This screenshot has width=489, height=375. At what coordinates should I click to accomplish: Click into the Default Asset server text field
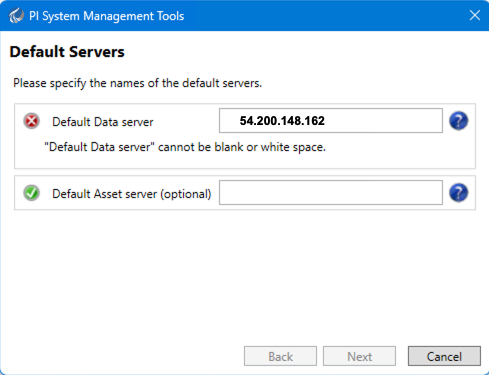(x=331, y=193)
